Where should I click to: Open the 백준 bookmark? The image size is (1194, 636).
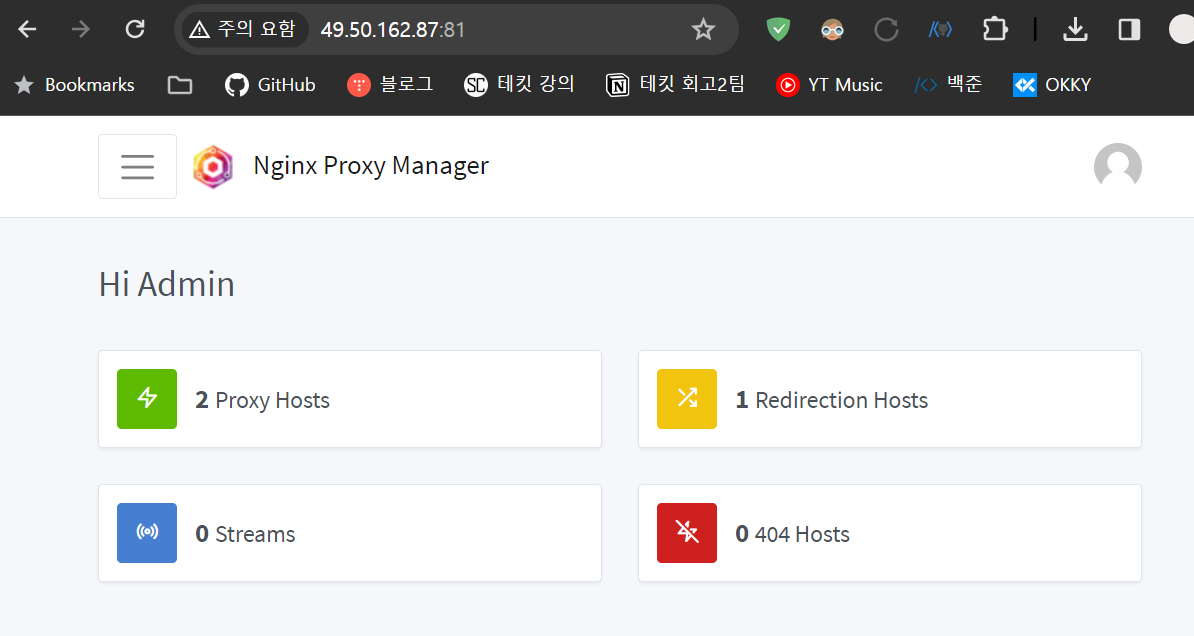tap(948, 85)
